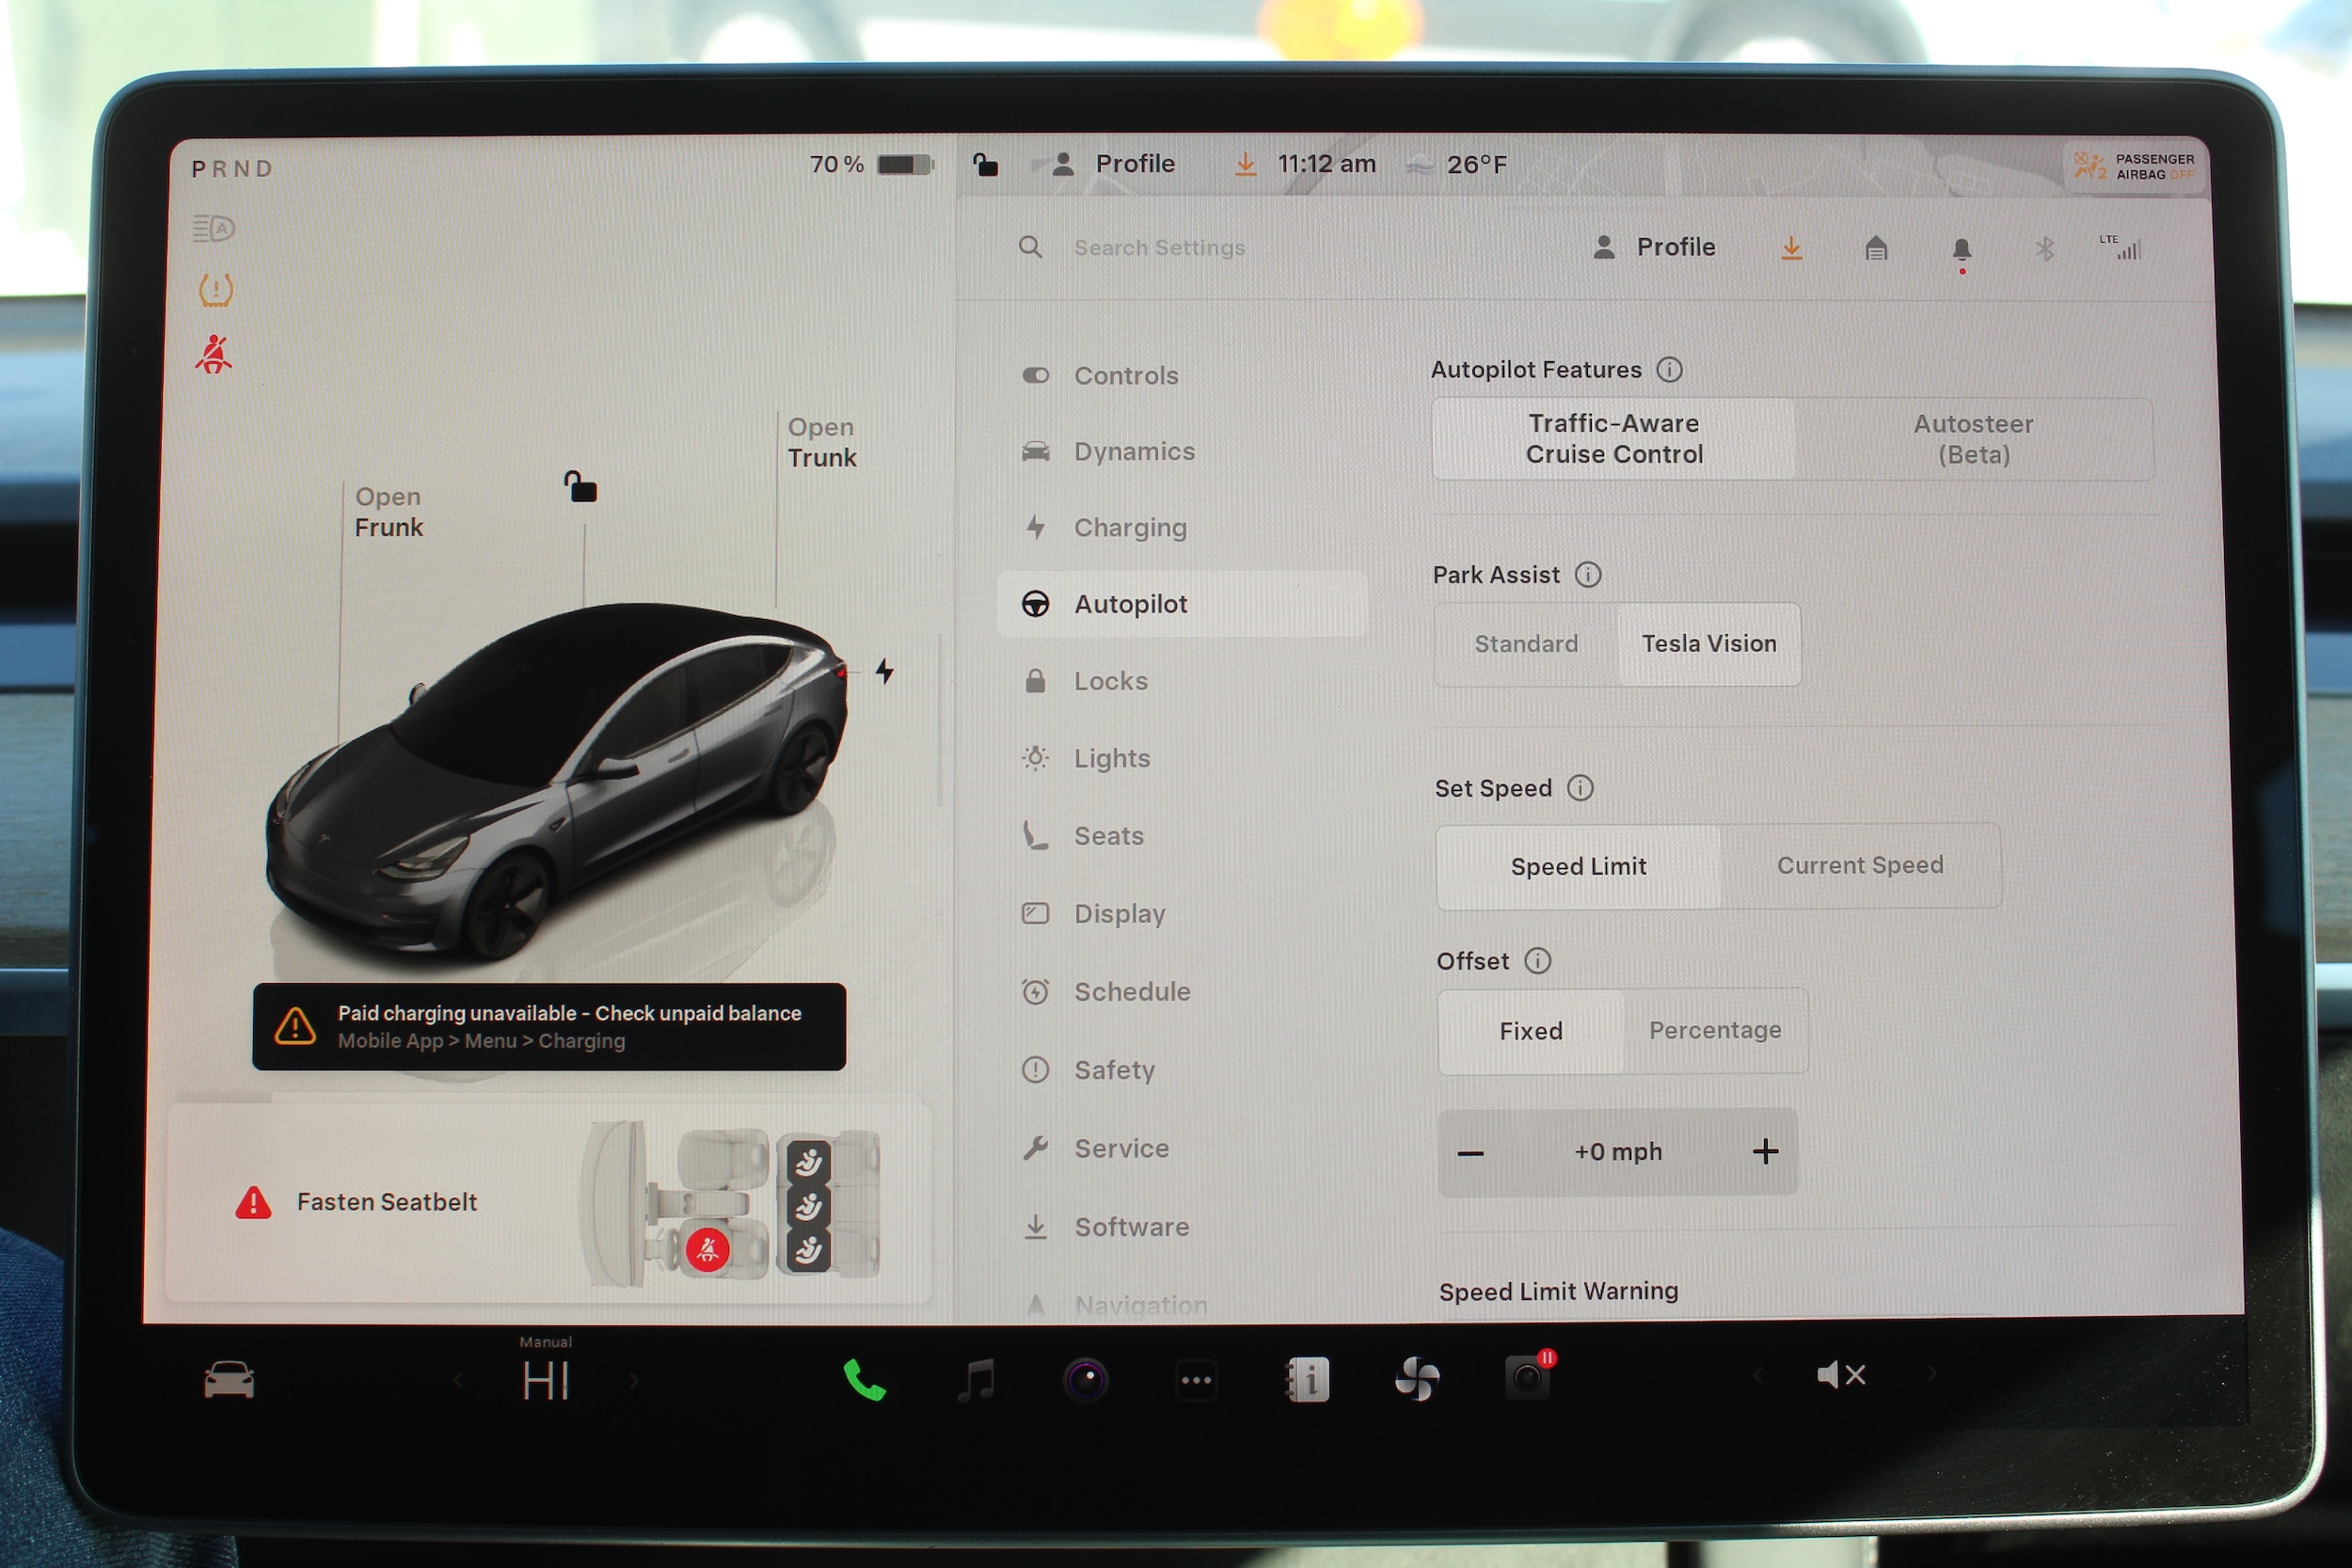
Task: Select Percentage offset option
Action: point(1714,1031)
